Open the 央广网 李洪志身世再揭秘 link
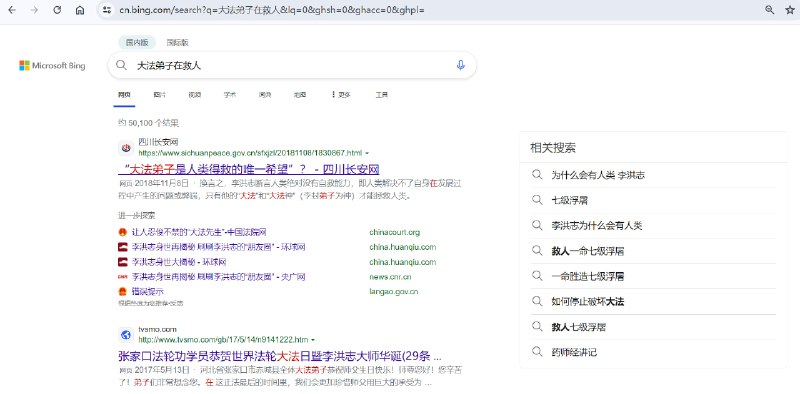The width and height of the screenshot is (800, 394). 218,277
